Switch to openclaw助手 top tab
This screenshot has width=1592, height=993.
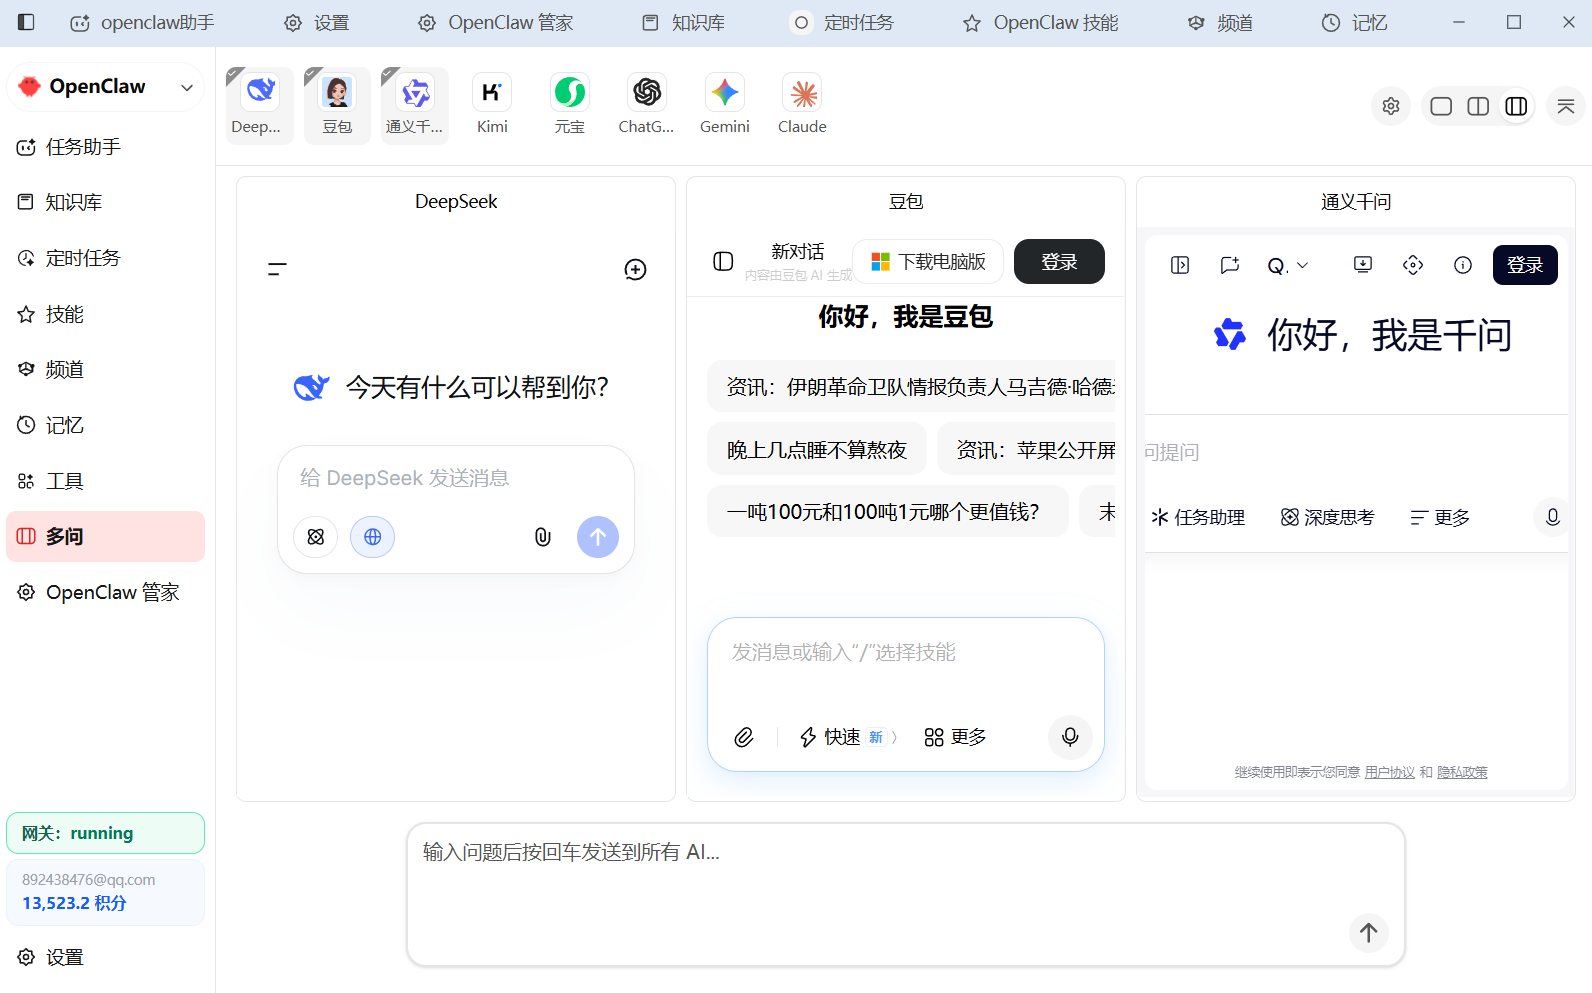coord(142,22)
